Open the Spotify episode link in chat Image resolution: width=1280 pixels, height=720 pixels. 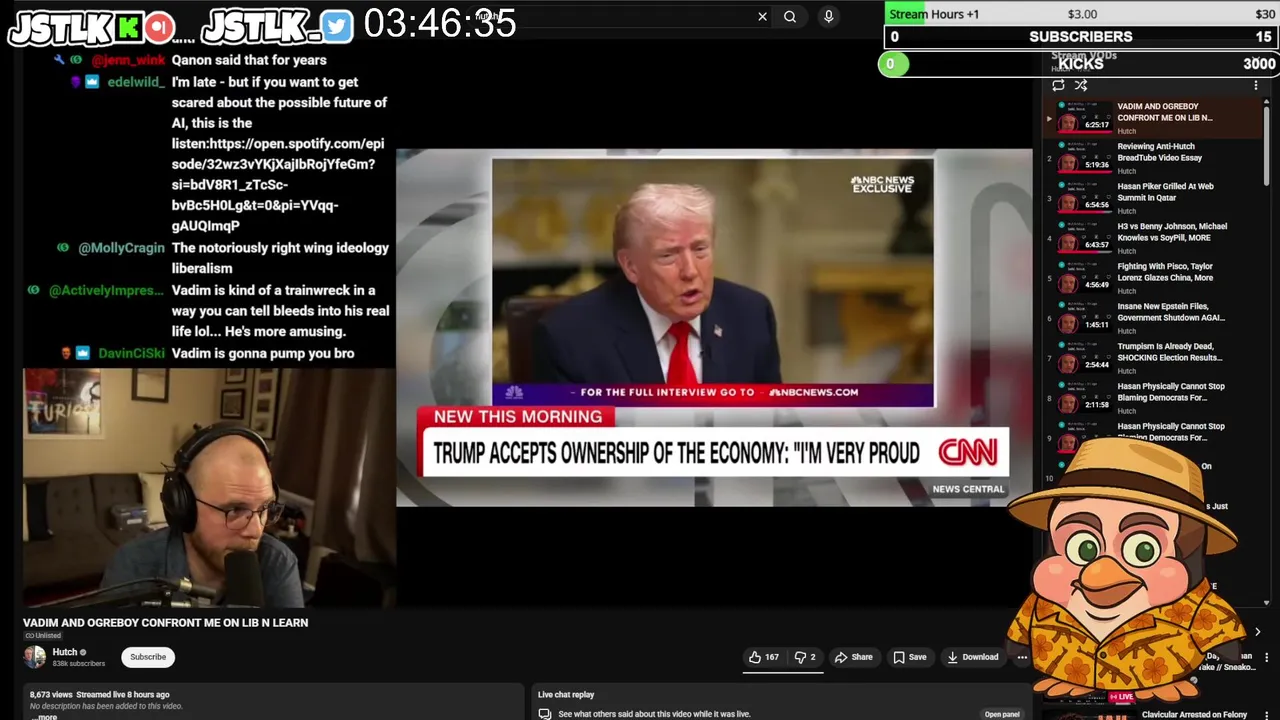278,185
